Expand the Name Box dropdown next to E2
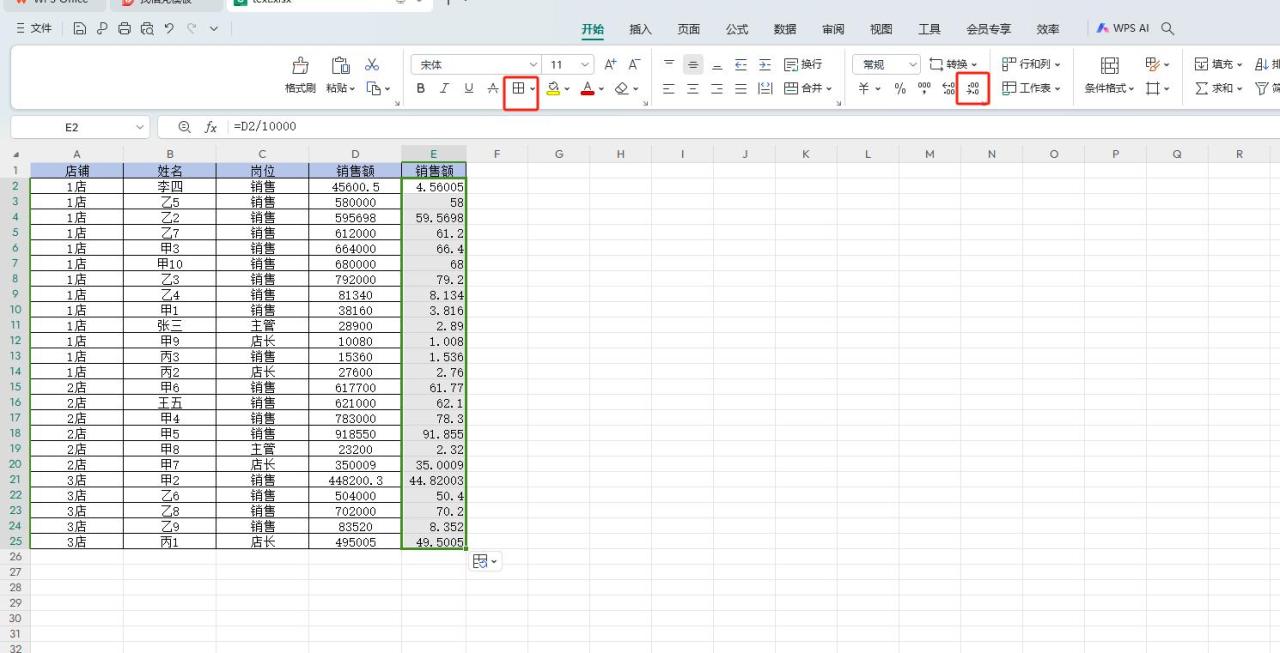The image size is (1280, 653). click(x=139, y=127)
